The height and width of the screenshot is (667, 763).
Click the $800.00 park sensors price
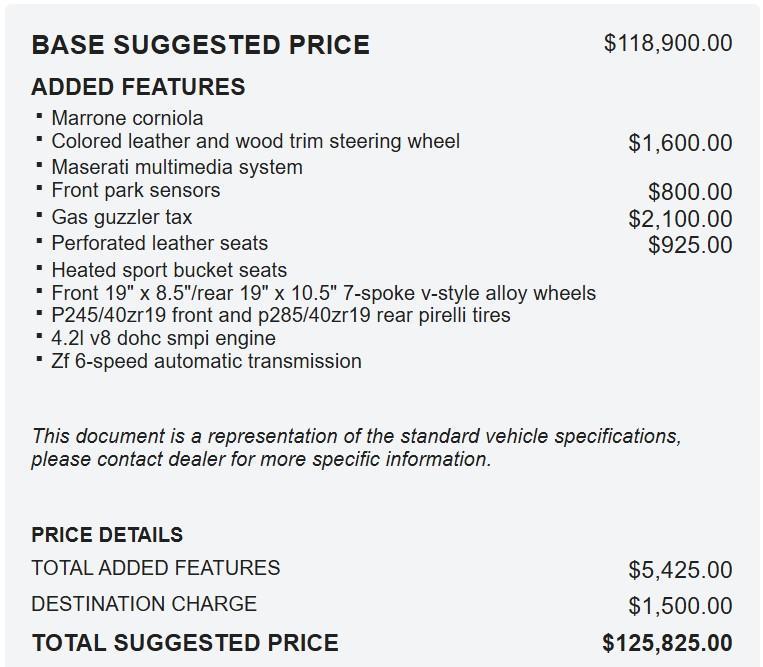tap(690, 192)
